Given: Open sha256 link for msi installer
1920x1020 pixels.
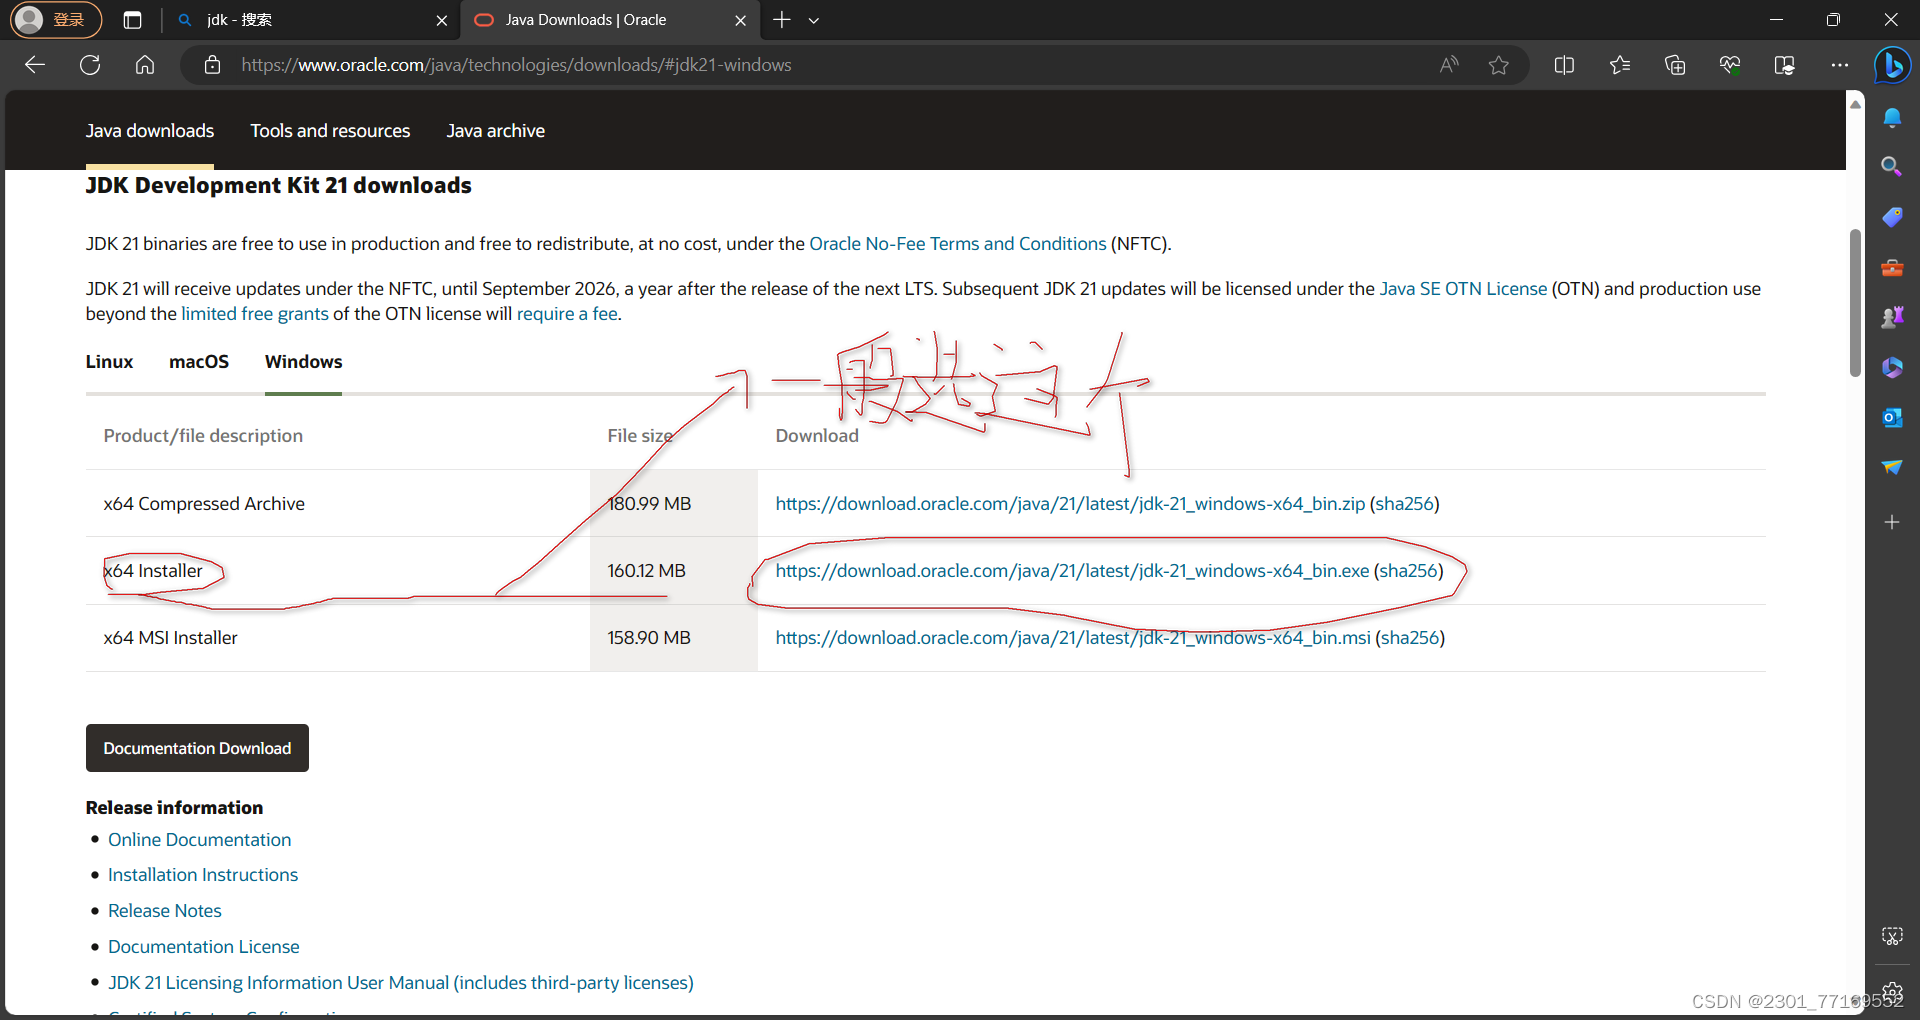Looking at the screenshot, I should (1410, 638).
